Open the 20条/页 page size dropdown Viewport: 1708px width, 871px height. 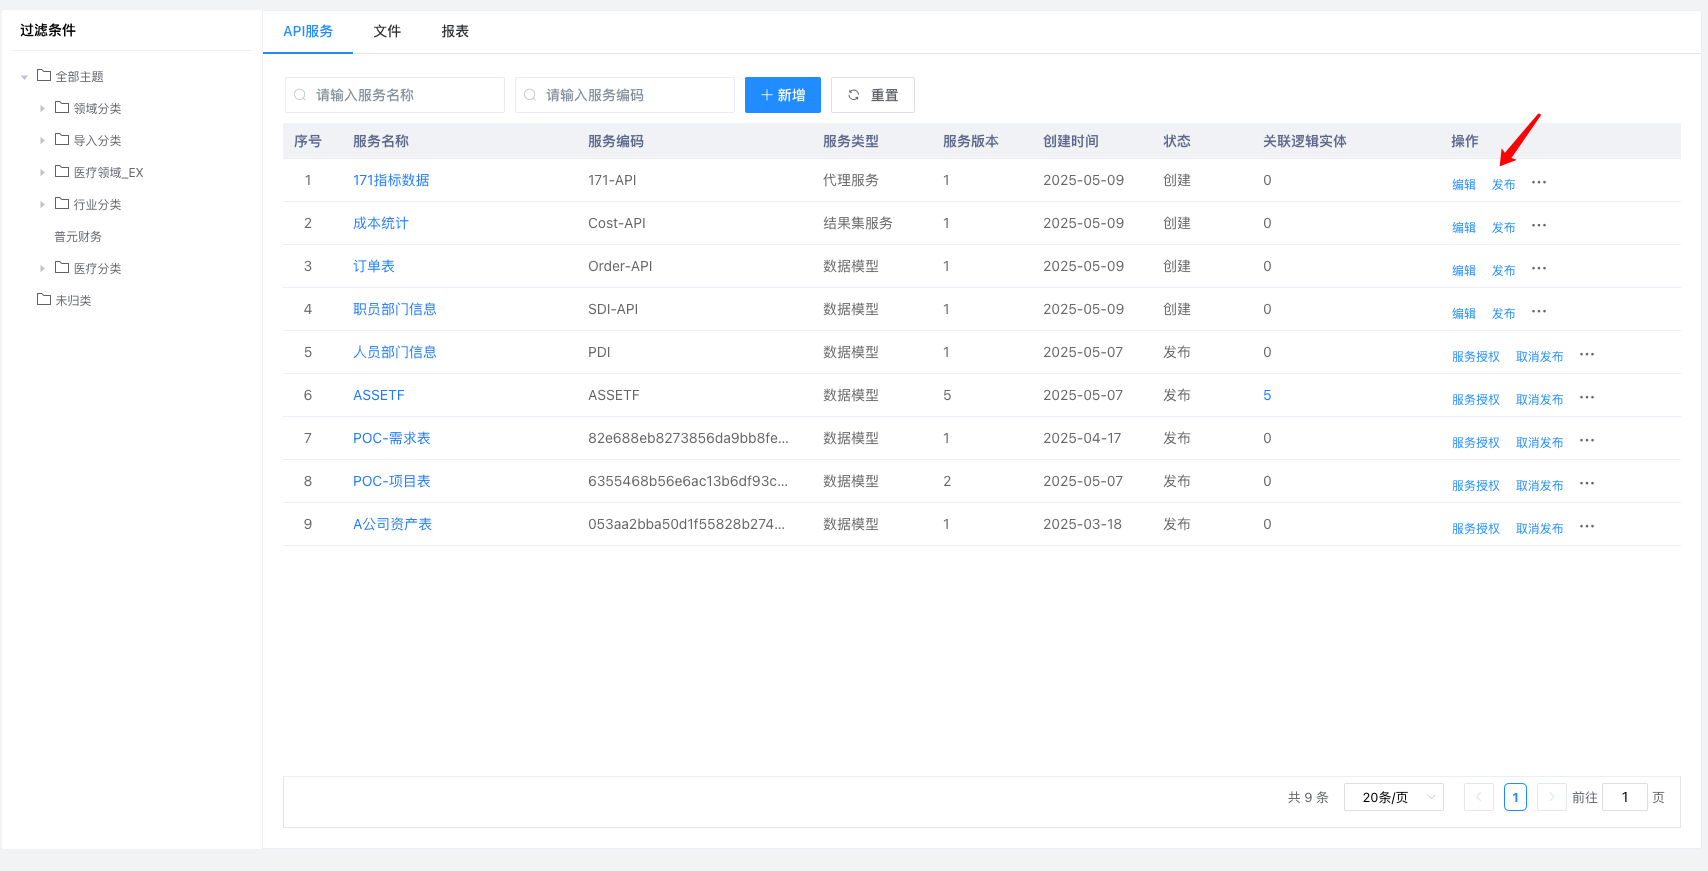(x=1393, y=797)
